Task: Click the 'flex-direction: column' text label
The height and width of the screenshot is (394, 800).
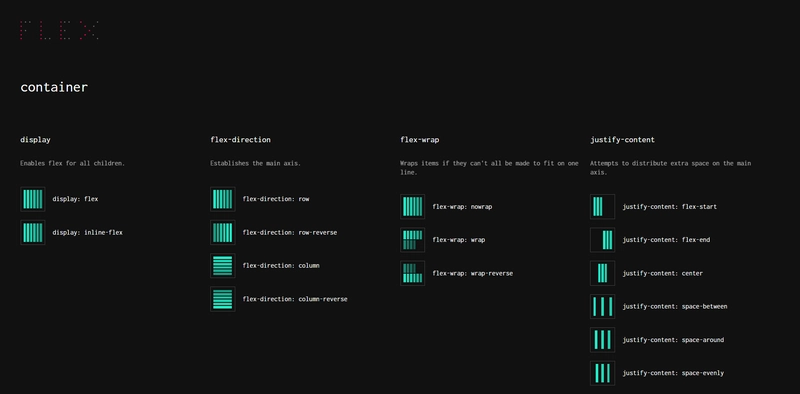Action: (x=281, y=266)
